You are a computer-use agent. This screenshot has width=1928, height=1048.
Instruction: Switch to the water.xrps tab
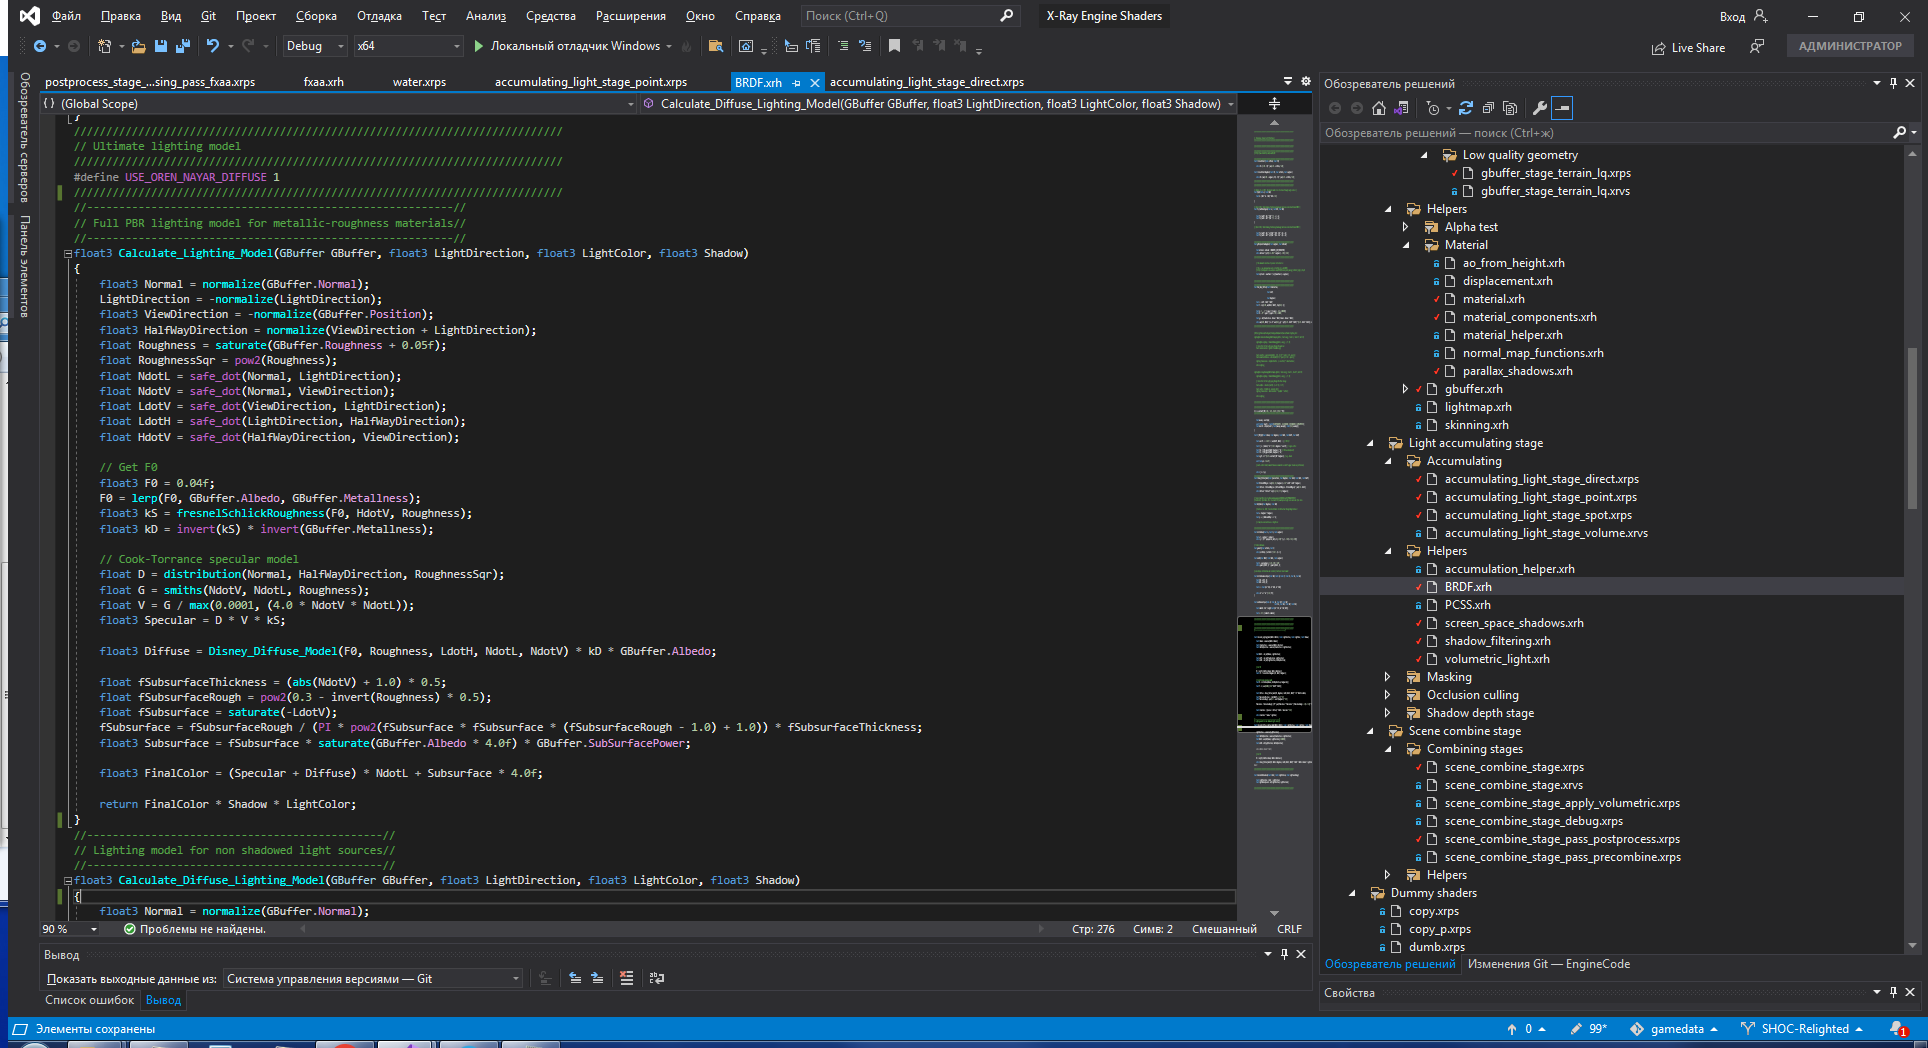[x=419, y=82]
